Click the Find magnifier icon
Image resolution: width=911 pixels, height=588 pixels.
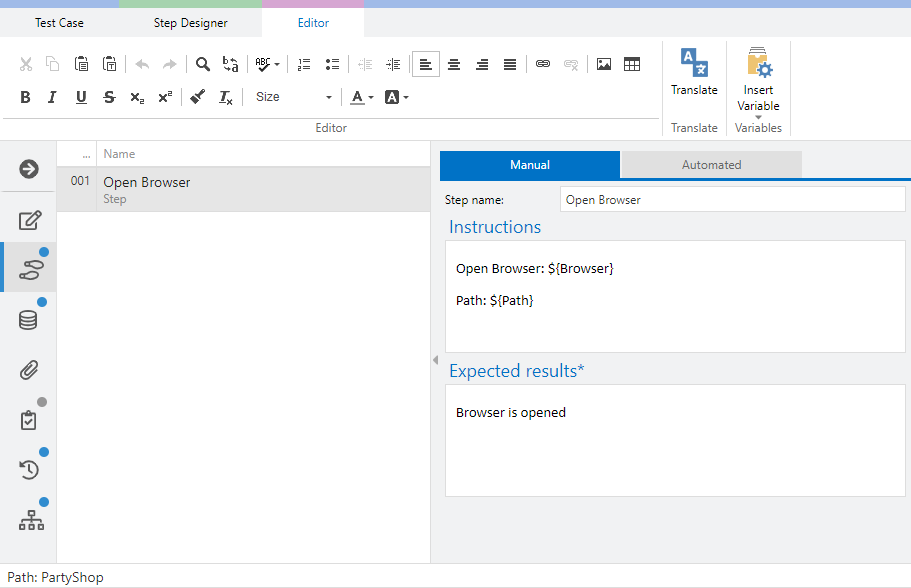(202, 64)
